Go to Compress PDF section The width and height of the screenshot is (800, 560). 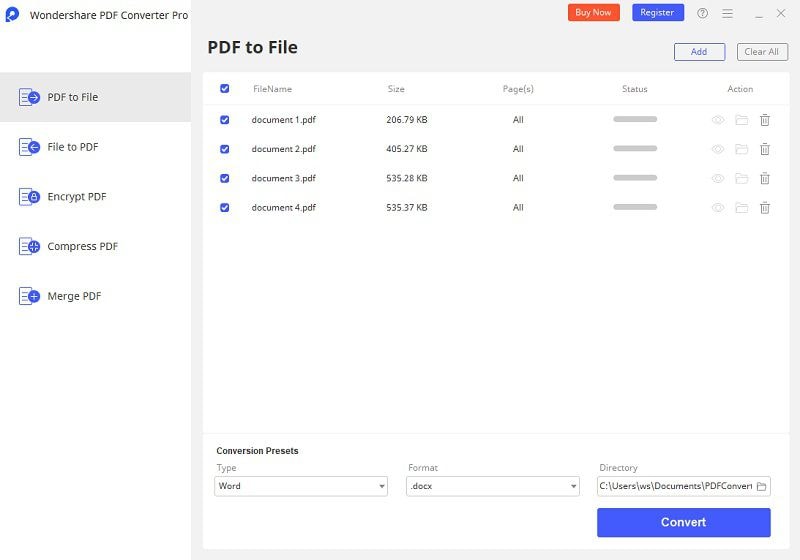click(82, 246)
